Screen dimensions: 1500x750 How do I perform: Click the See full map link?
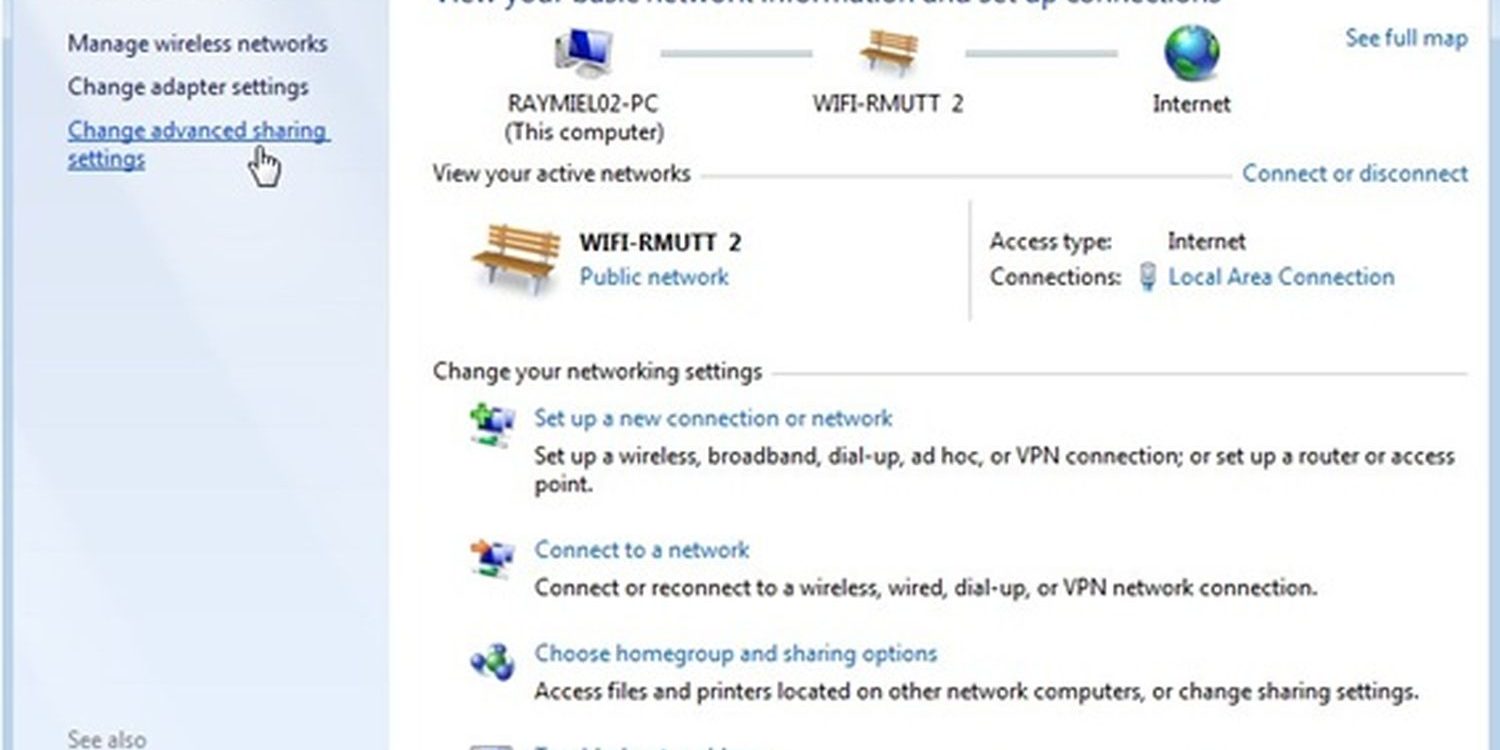[1406, 39]
